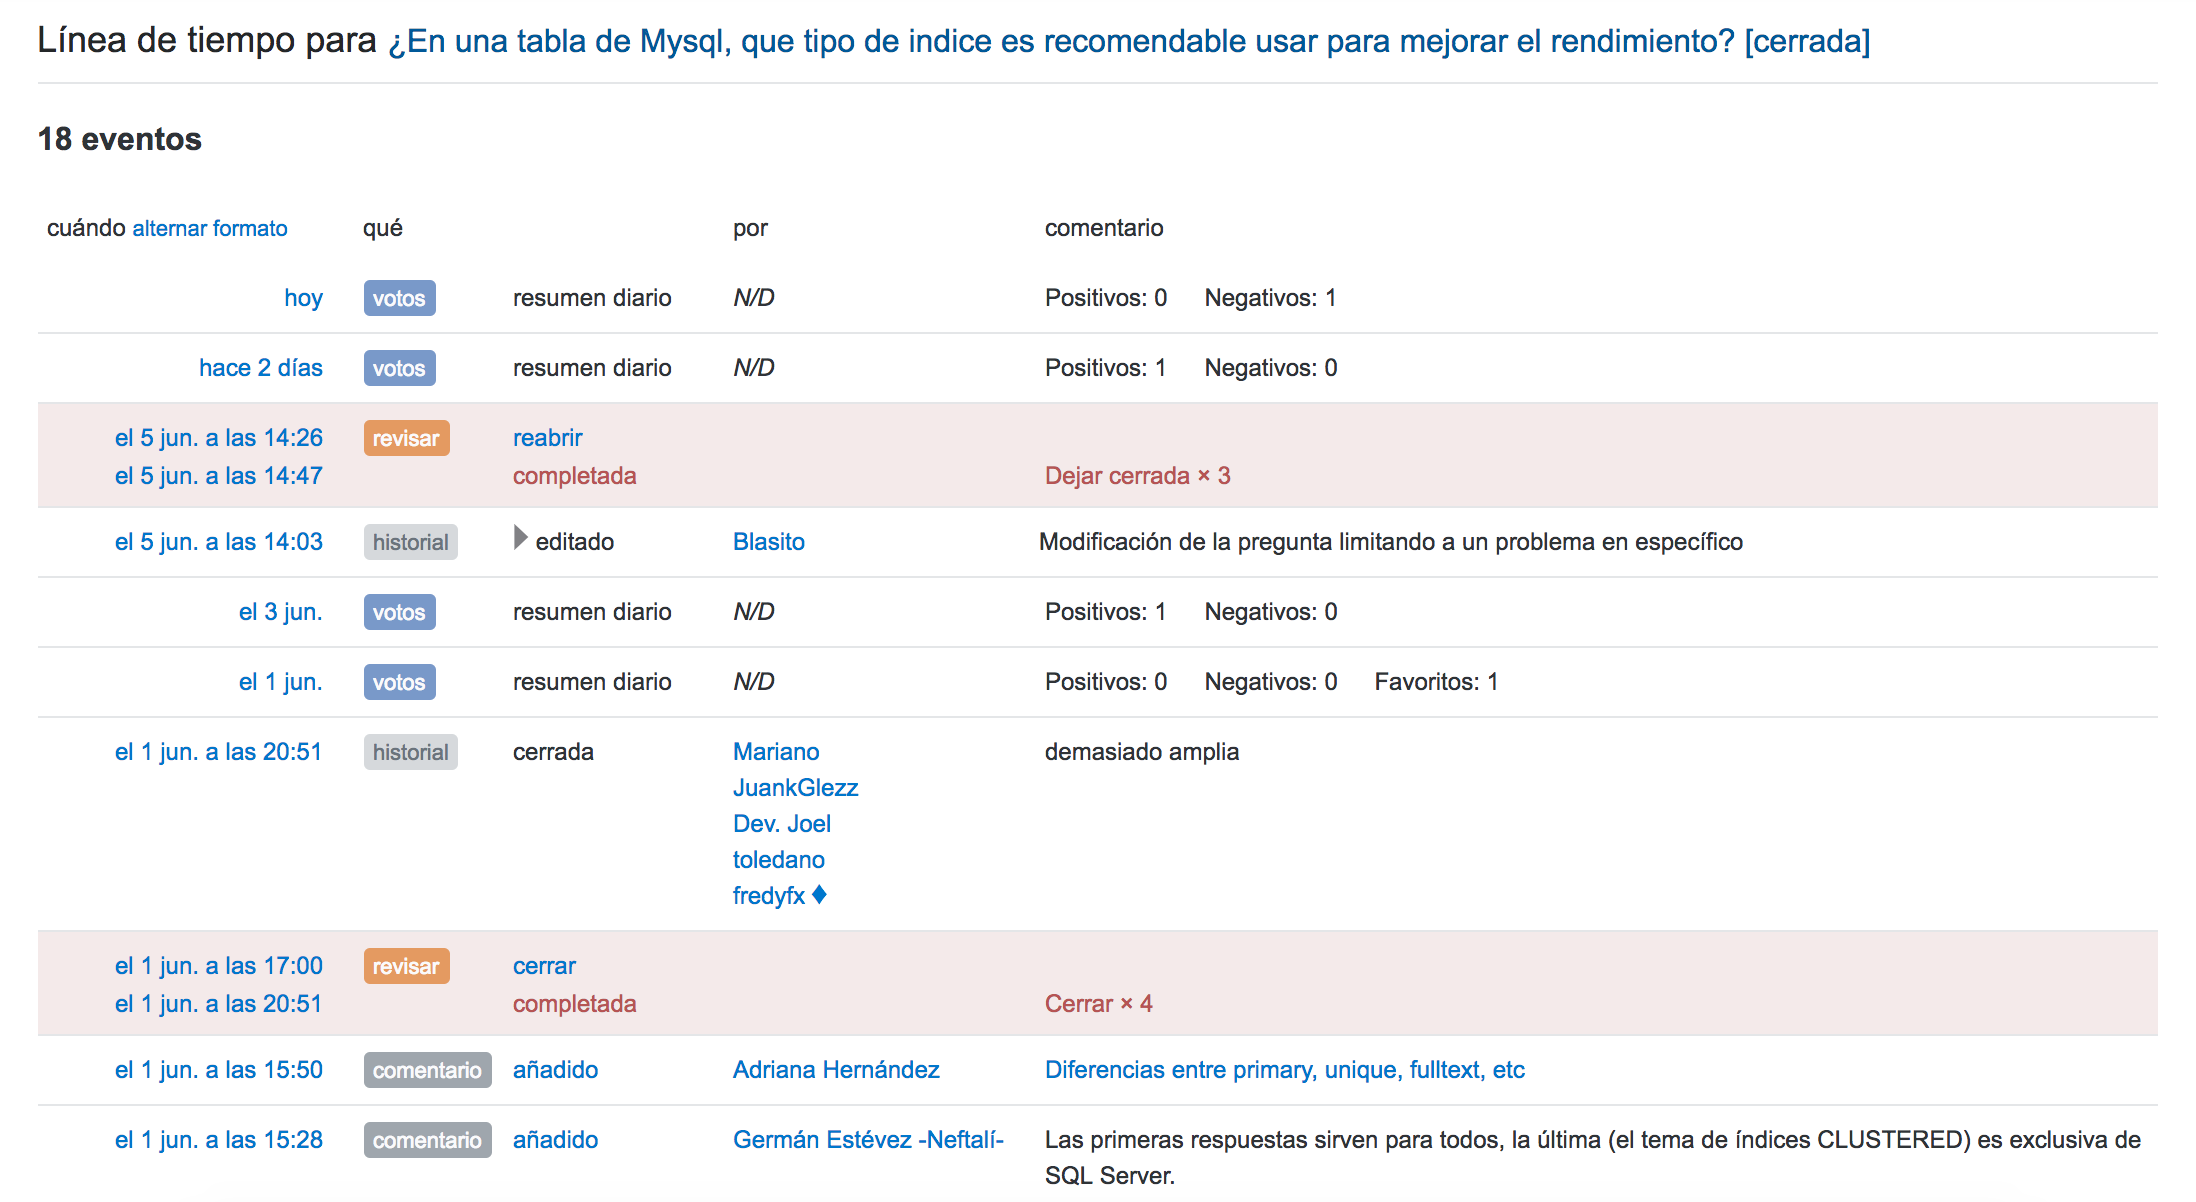Open the 'el 3 jun.' timestamp link
2196x1202 pixels.
[x=281, y=612]
